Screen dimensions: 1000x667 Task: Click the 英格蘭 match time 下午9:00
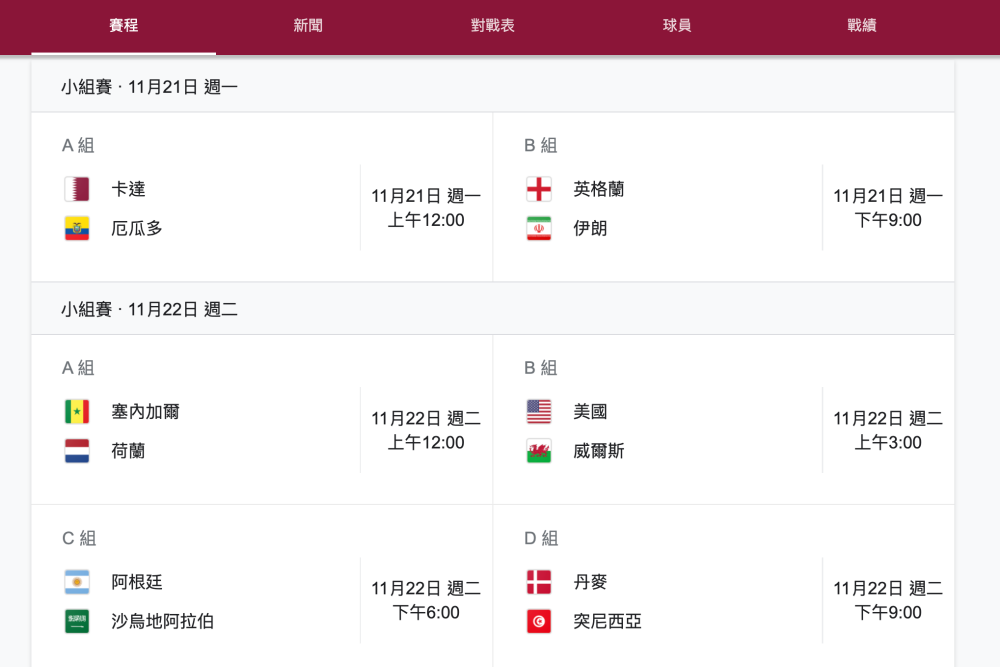(x=888, y=220)
